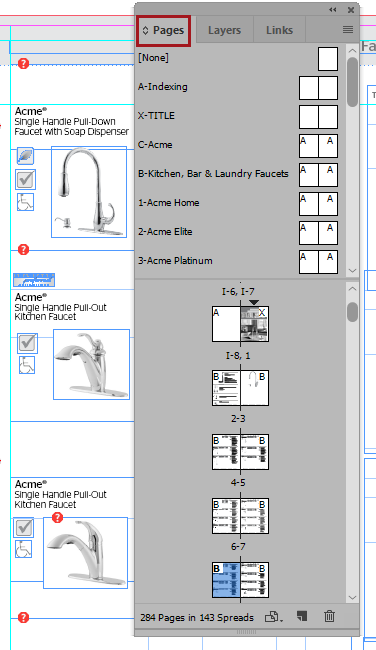
Task: Click the checkmark icon beside Pull-Down Faucet
Action: coord(26,179)
